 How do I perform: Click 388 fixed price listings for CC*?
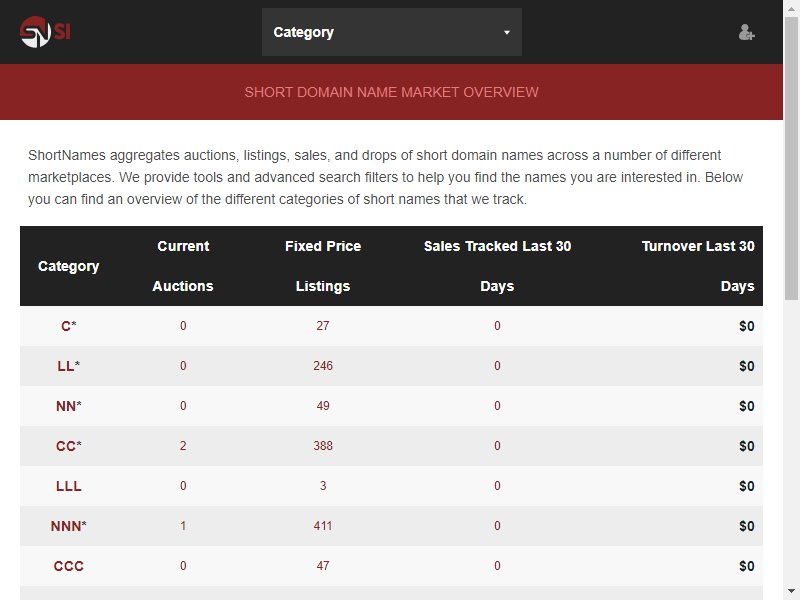pos(323,446)
